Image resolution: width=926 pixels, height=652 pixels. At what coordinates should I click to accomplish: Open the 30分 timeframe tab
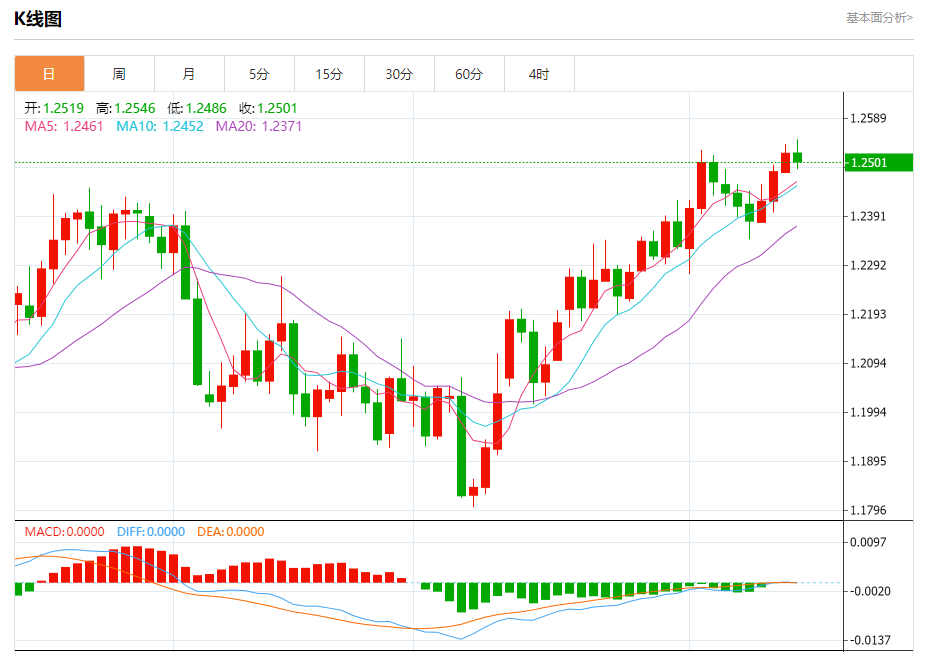pos(399,74)
